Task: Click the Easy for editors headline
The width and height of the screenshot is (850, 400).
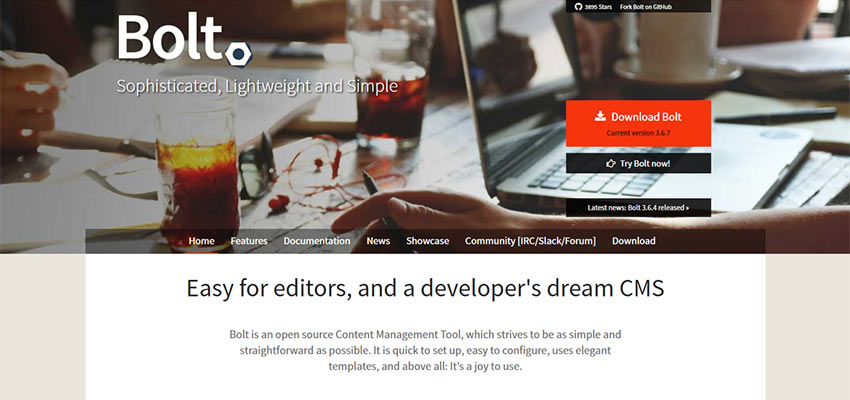Action: 425,288
